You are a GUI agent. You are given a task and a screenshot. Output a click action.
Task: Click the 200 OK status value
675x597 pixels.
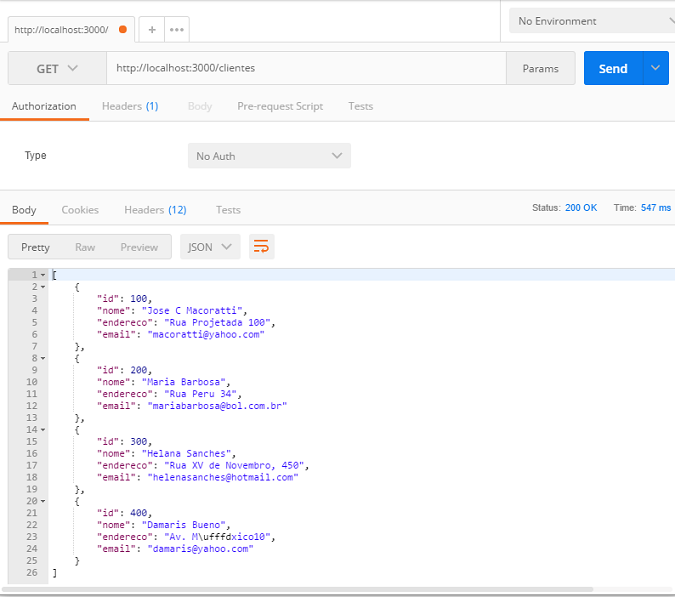pyautogui.click(x=581, y=207)
